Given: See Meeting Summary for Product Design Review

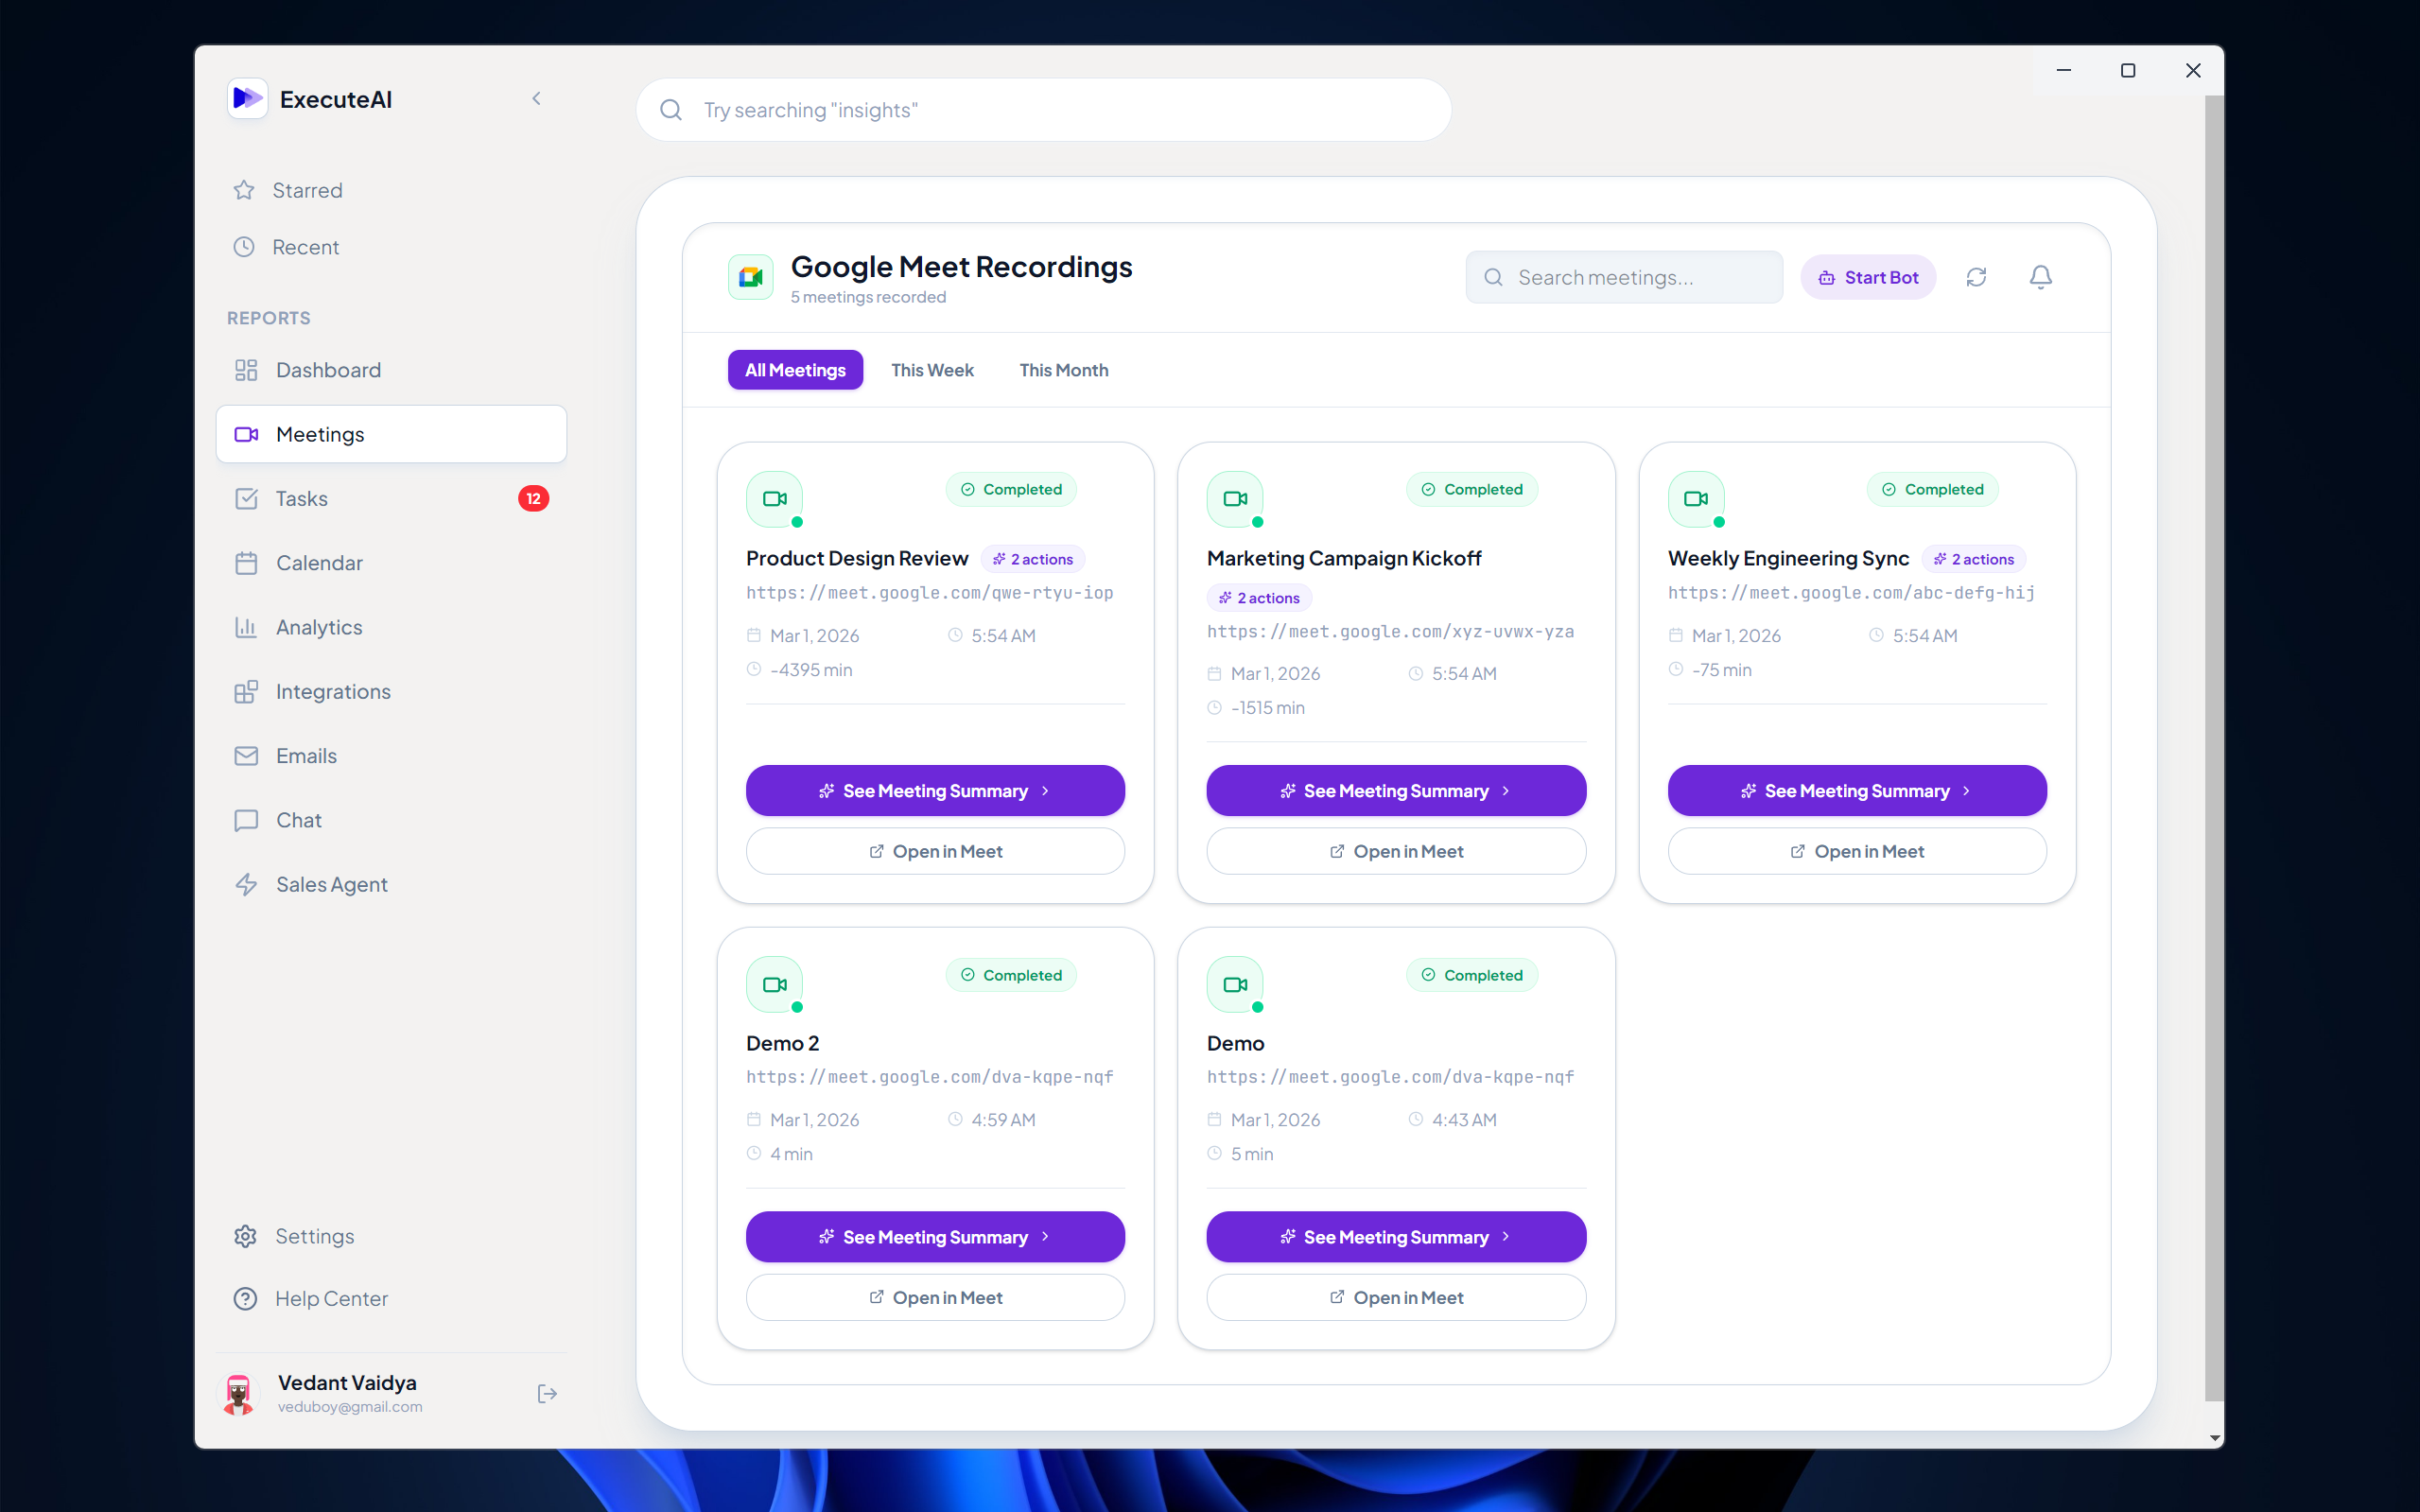Looking at the screenshot, I should (935, 791).
